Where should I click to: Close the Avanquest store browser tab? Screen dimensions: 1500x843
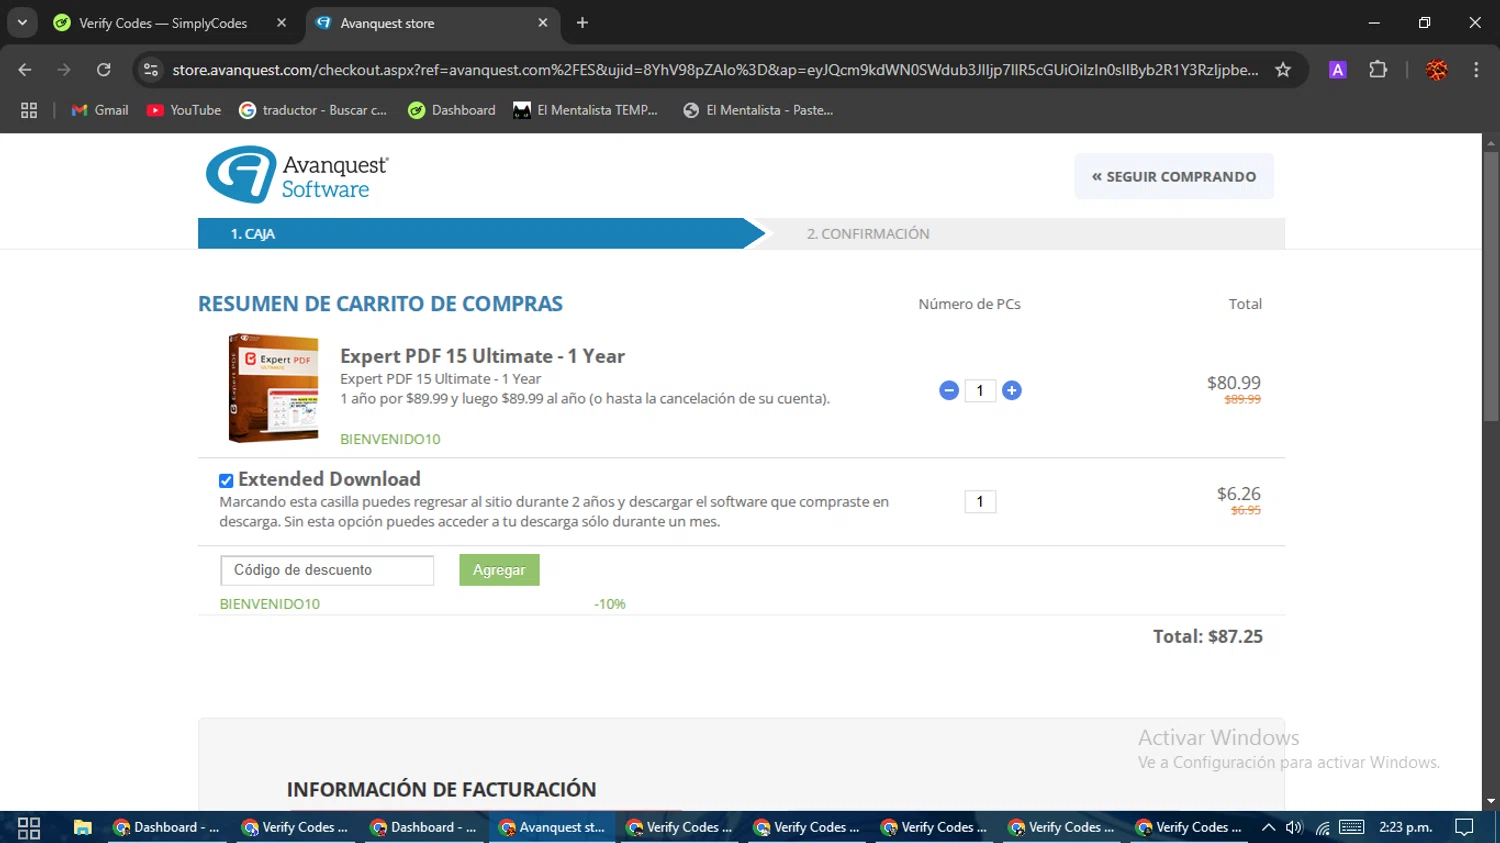click(543, 23)
